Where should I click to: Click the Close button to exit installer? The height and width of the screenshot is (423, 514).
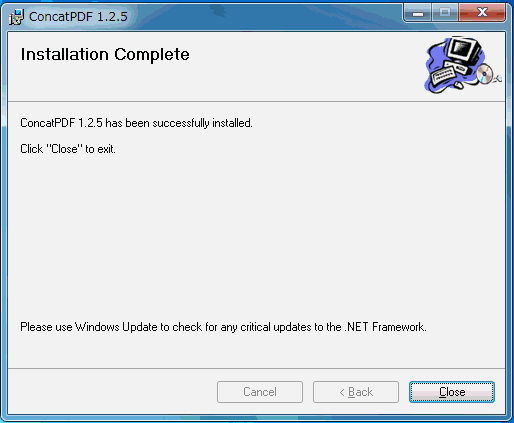[452, 392]
